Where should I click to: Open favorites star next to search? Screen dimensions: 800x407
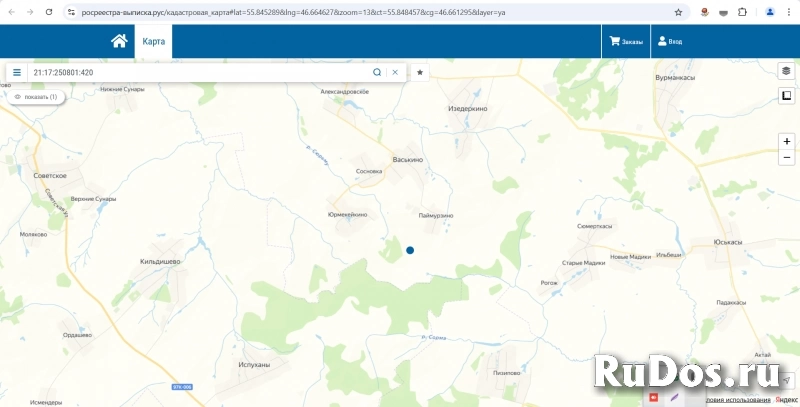pyautogui.click(x=420, y=72)
